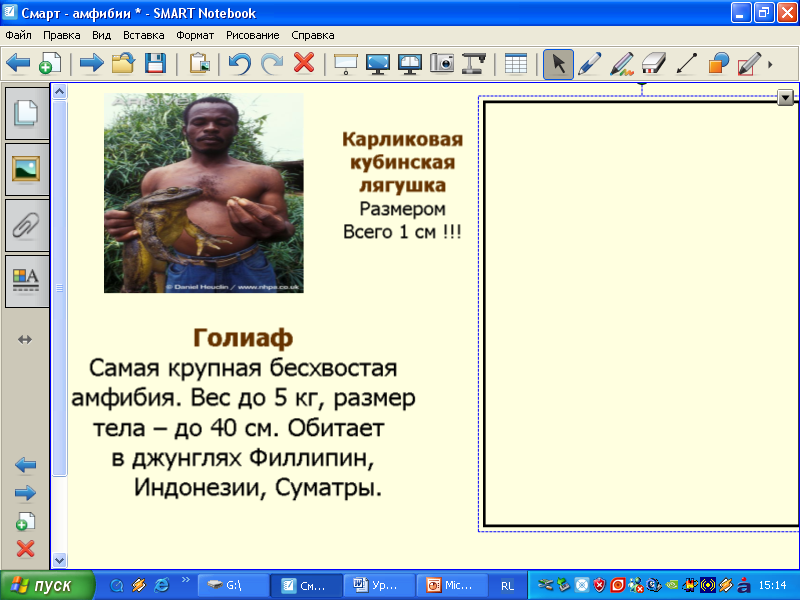Add a new page from the toolbar
This screenshot has width=800, height=600.
[x=49, y=64]
